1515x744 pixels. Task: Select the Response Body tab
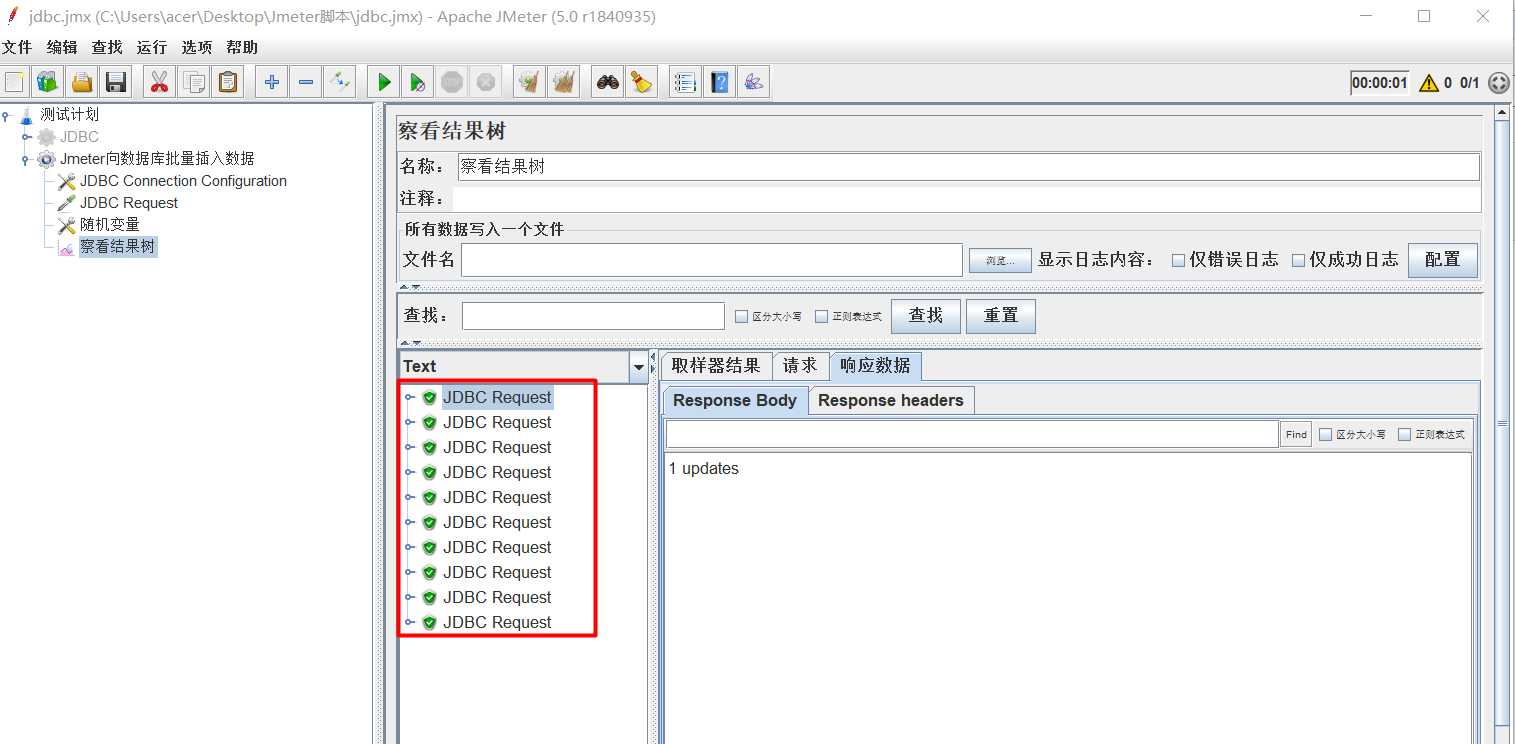click(x=735, y=400)
